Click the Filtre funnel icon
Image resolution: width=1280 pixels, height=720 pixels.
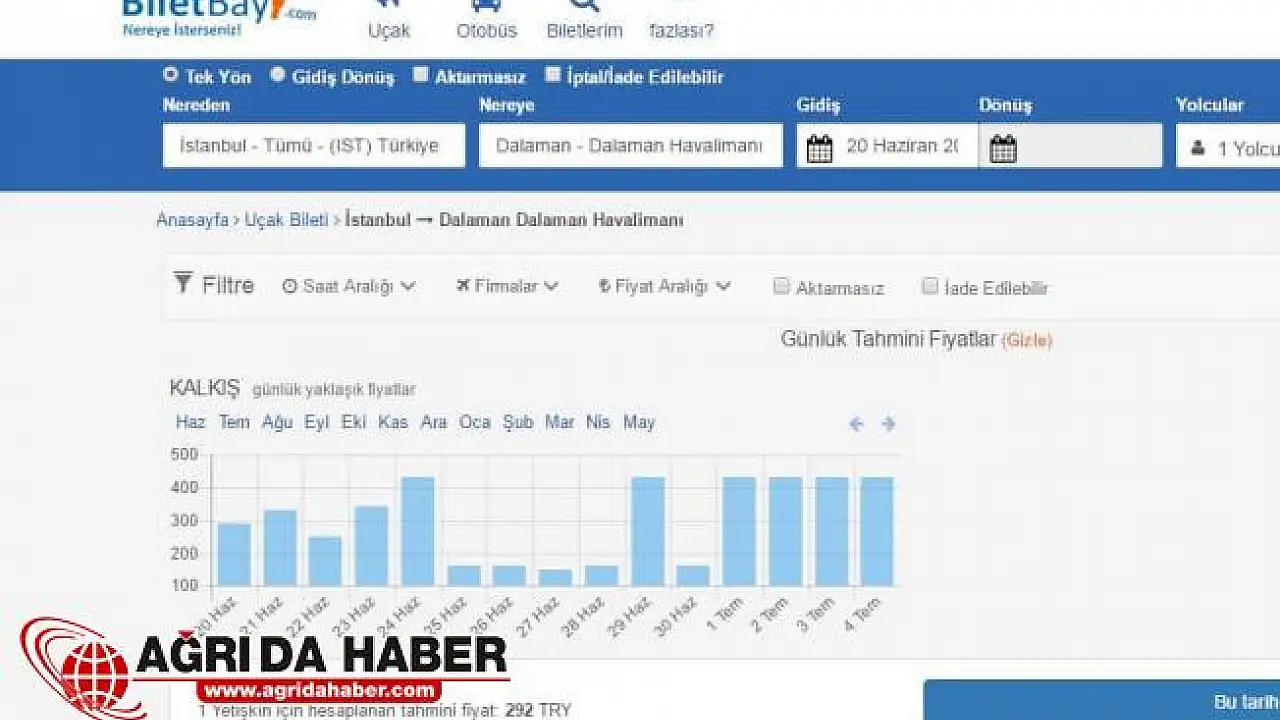(x=183, y=283)
